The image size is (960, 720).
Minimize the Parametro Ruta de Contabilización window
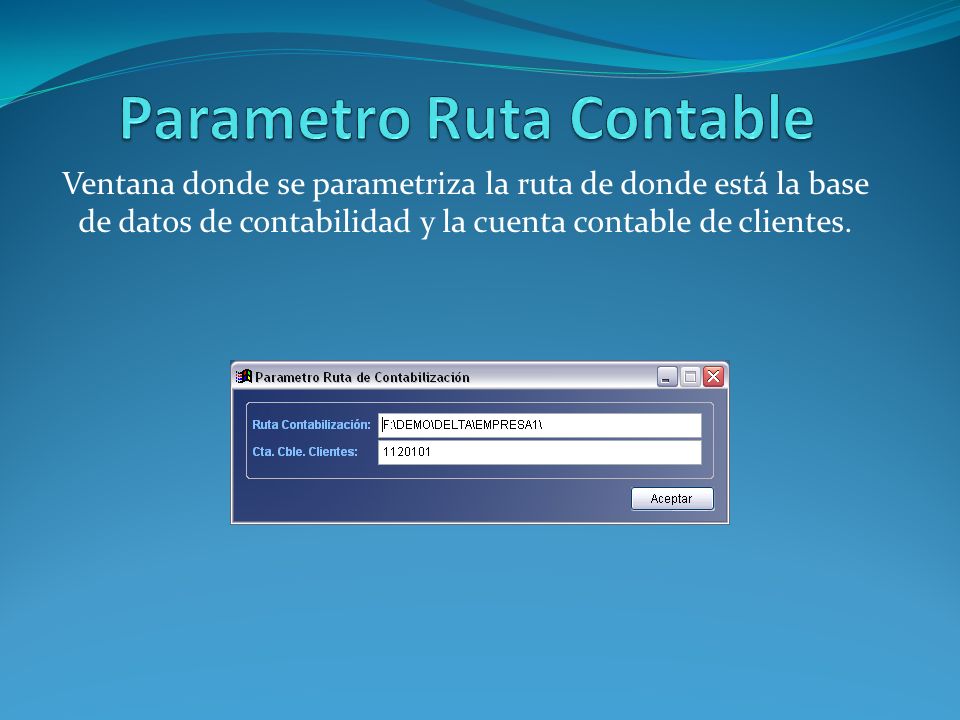[x=667, y=377]
